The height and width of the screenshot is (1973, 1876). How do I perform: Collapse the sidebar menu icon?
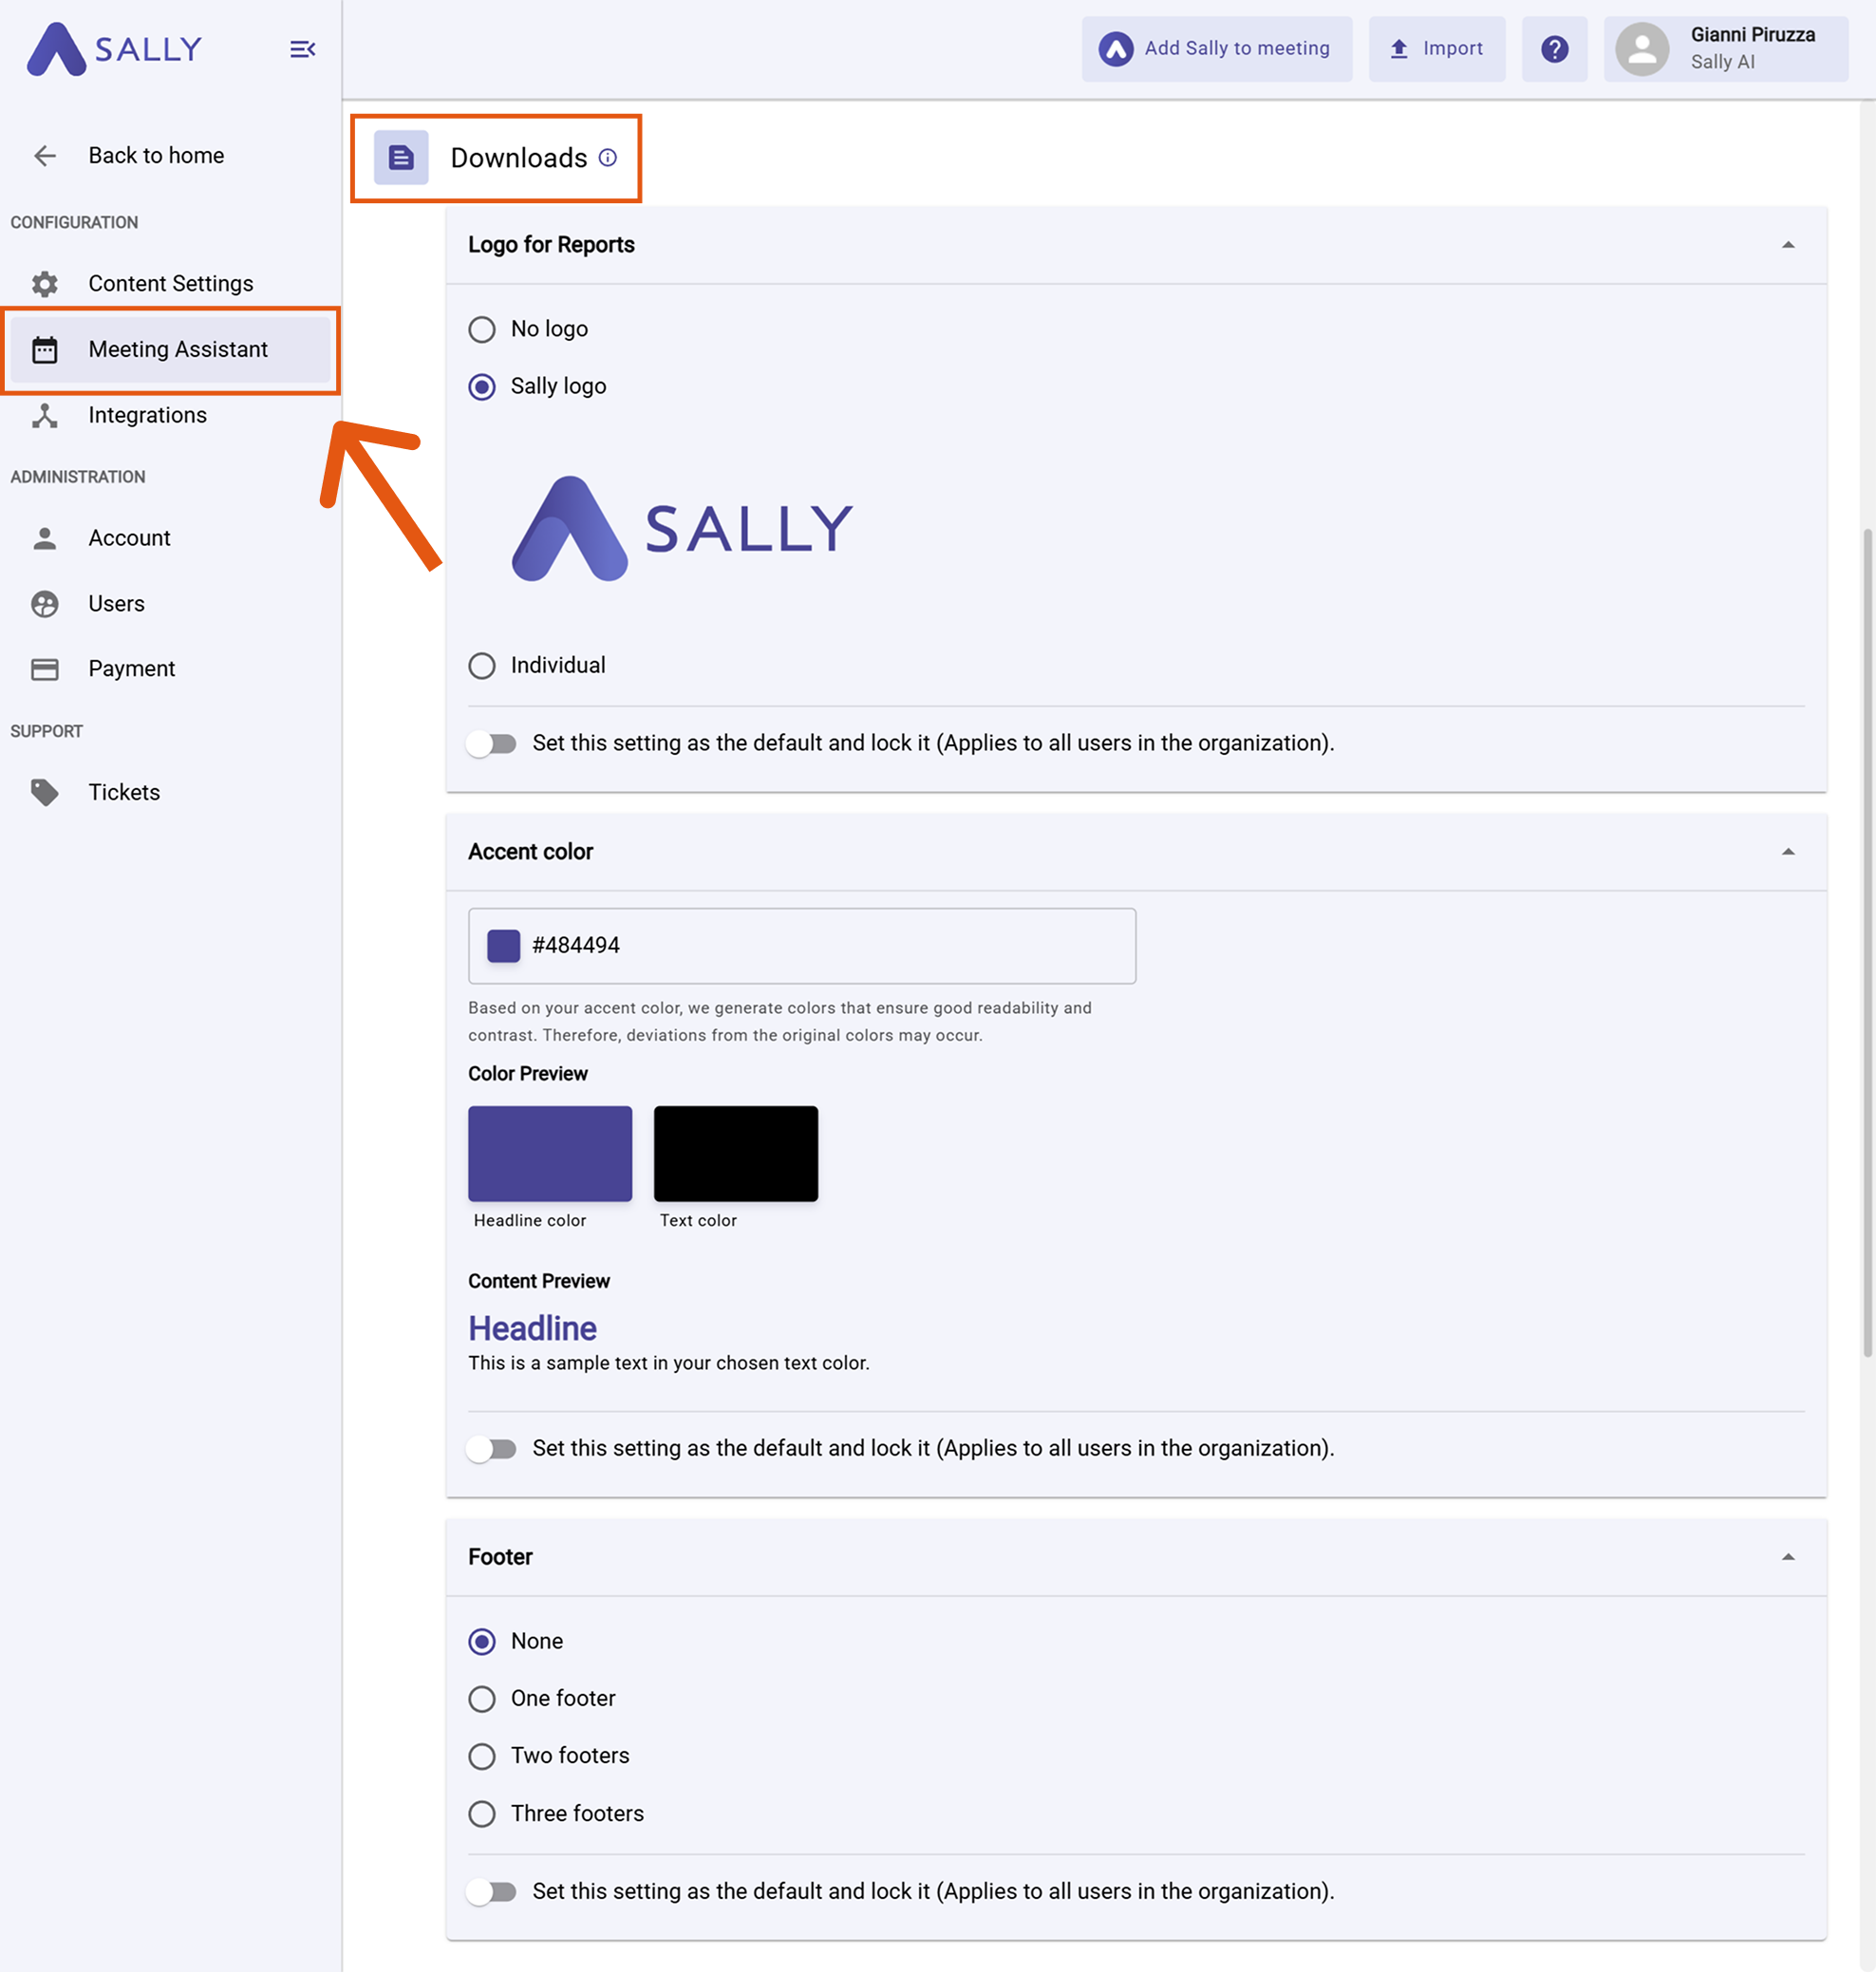(x=302, y=49)
